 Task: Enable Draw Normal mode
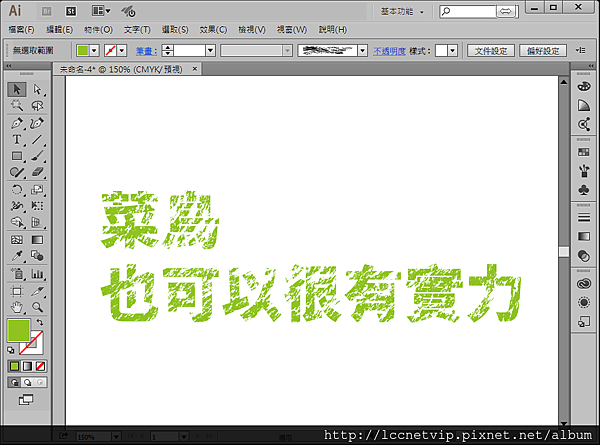(14, 382)
